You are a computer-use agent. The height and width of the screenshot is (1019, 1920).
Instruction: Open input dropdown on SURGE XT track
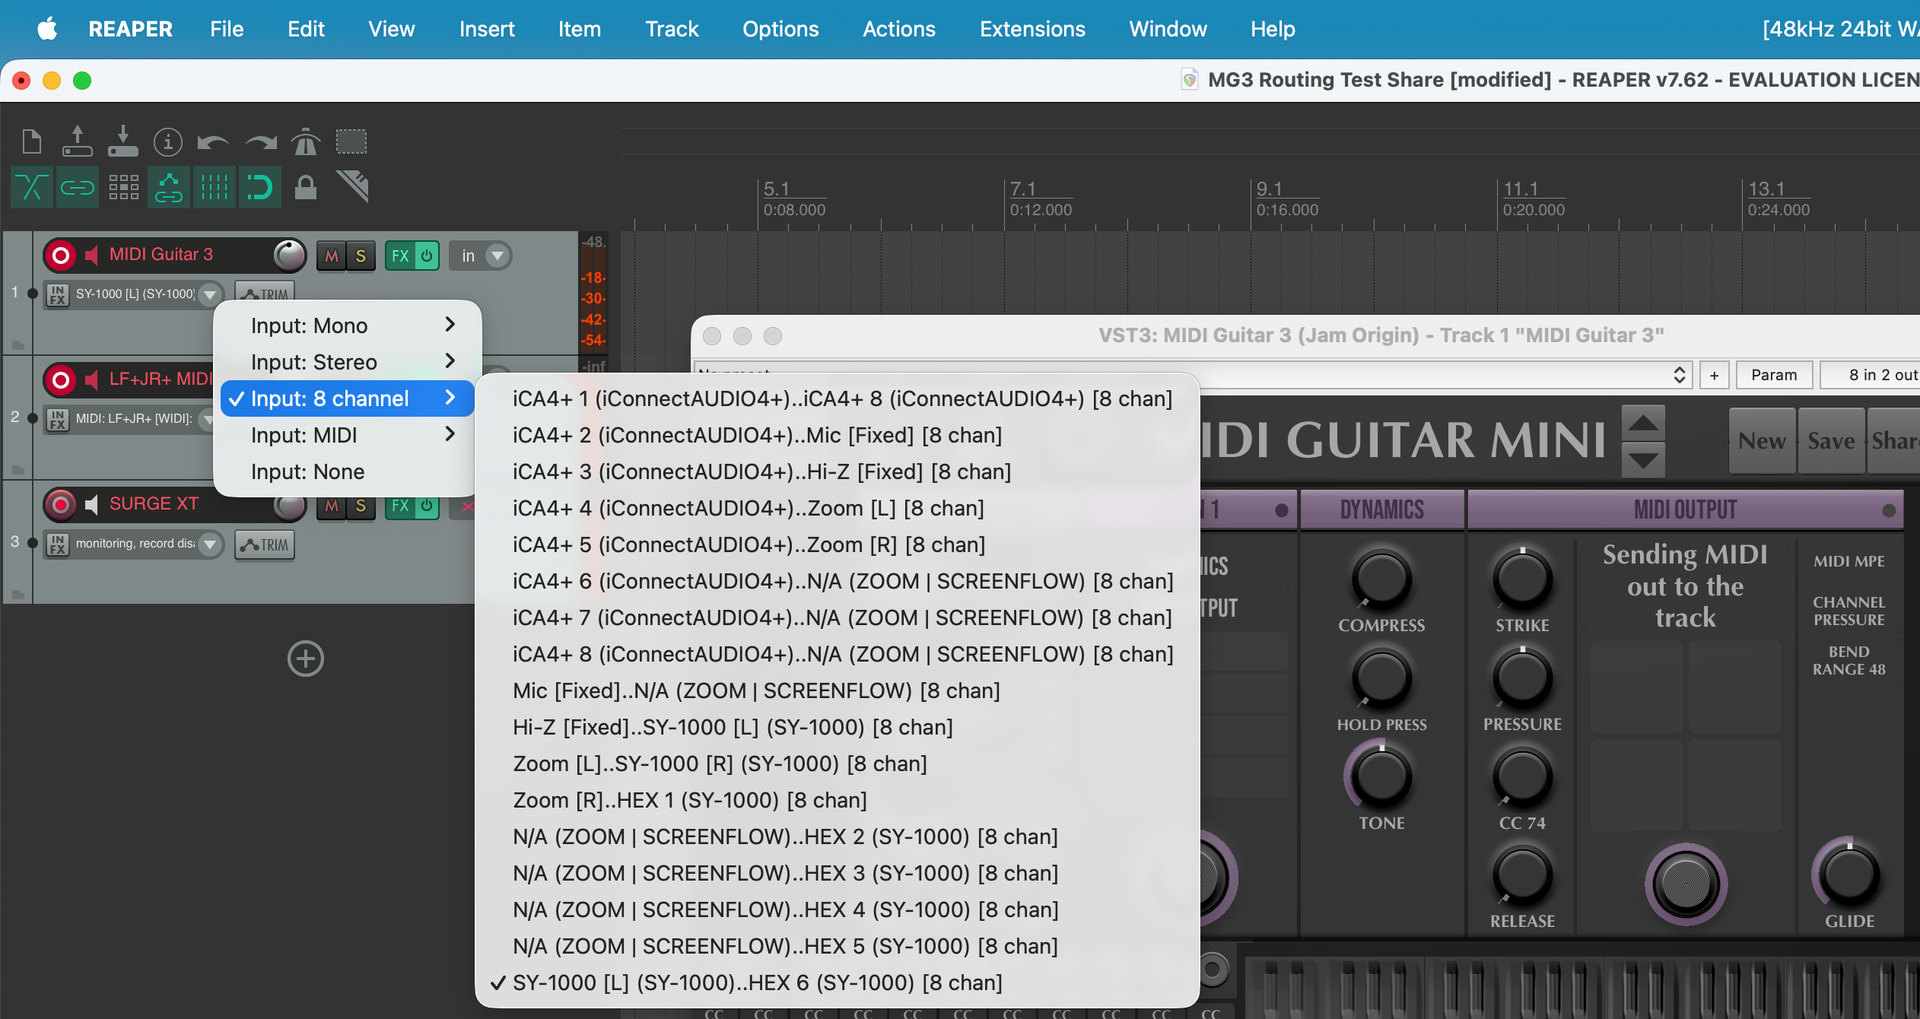(210, 545)
